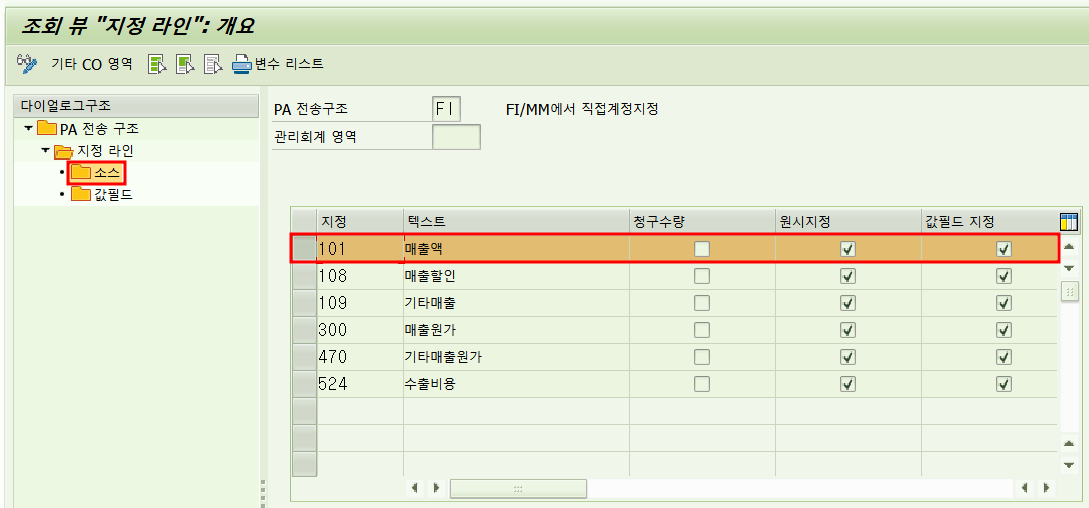Toggle 청구수량 checkbox for row 101
The height and width of the screenshot is (508, 1089).
point(702,249)
